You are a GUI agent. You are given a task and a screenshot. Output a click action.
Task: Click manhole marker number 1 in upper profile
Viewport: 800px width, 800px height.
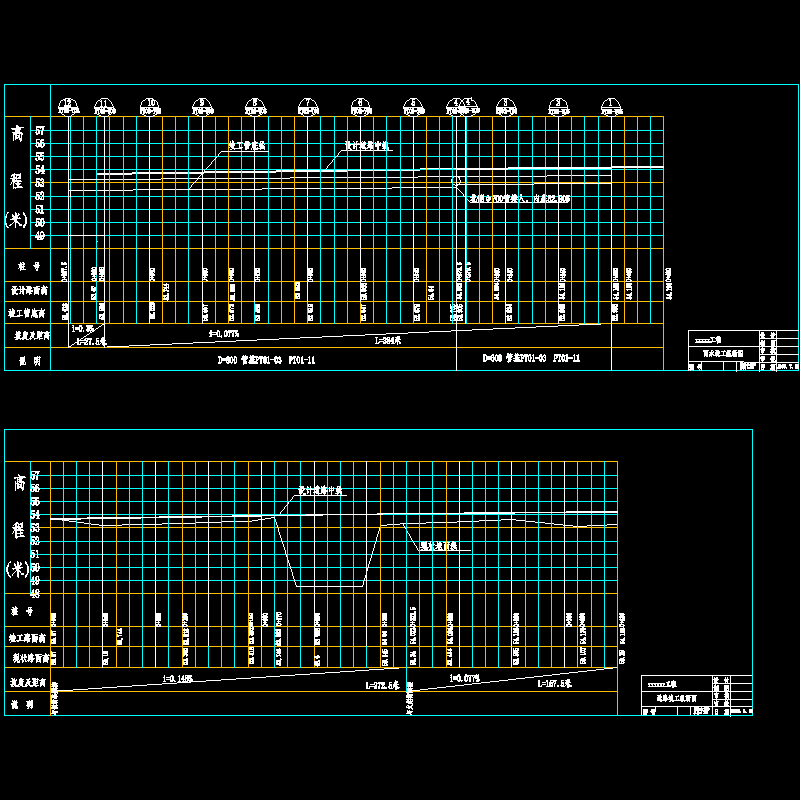tap(609, 103)
